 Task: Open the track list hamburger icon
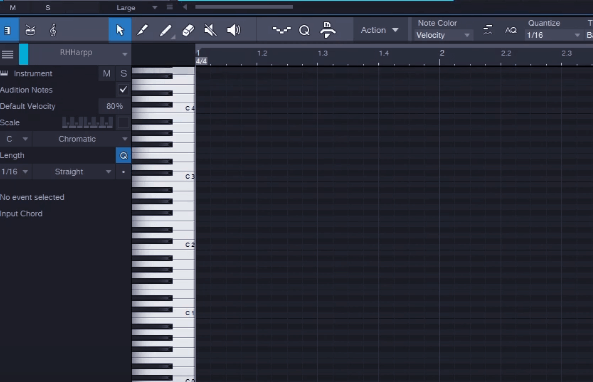pos(8,54)
